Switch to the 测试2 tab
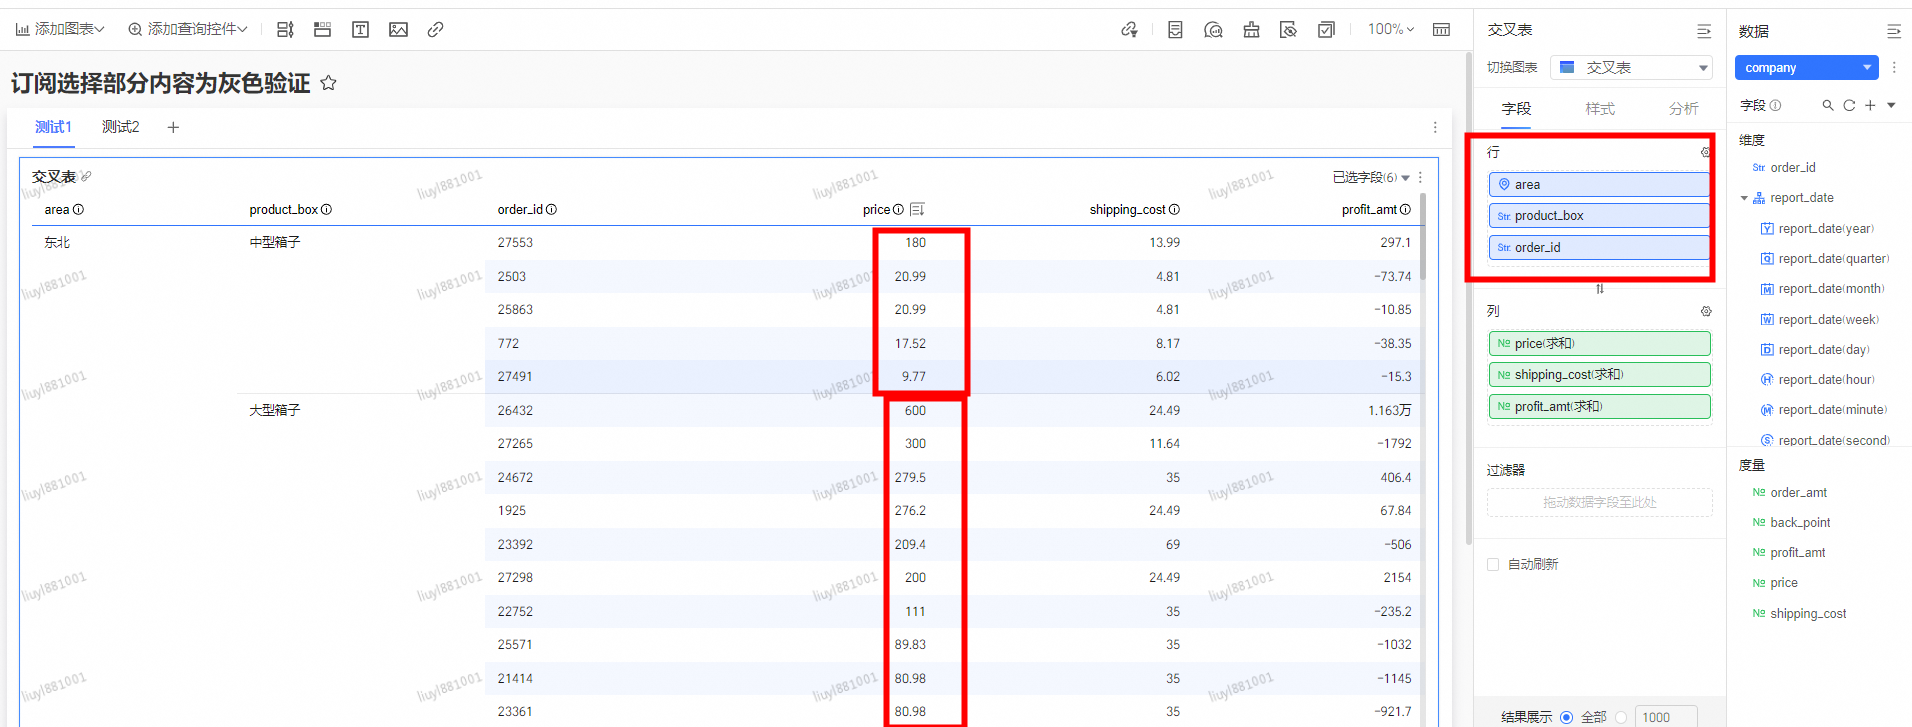This screenshot has height=727, width=1912. [120, 127]
